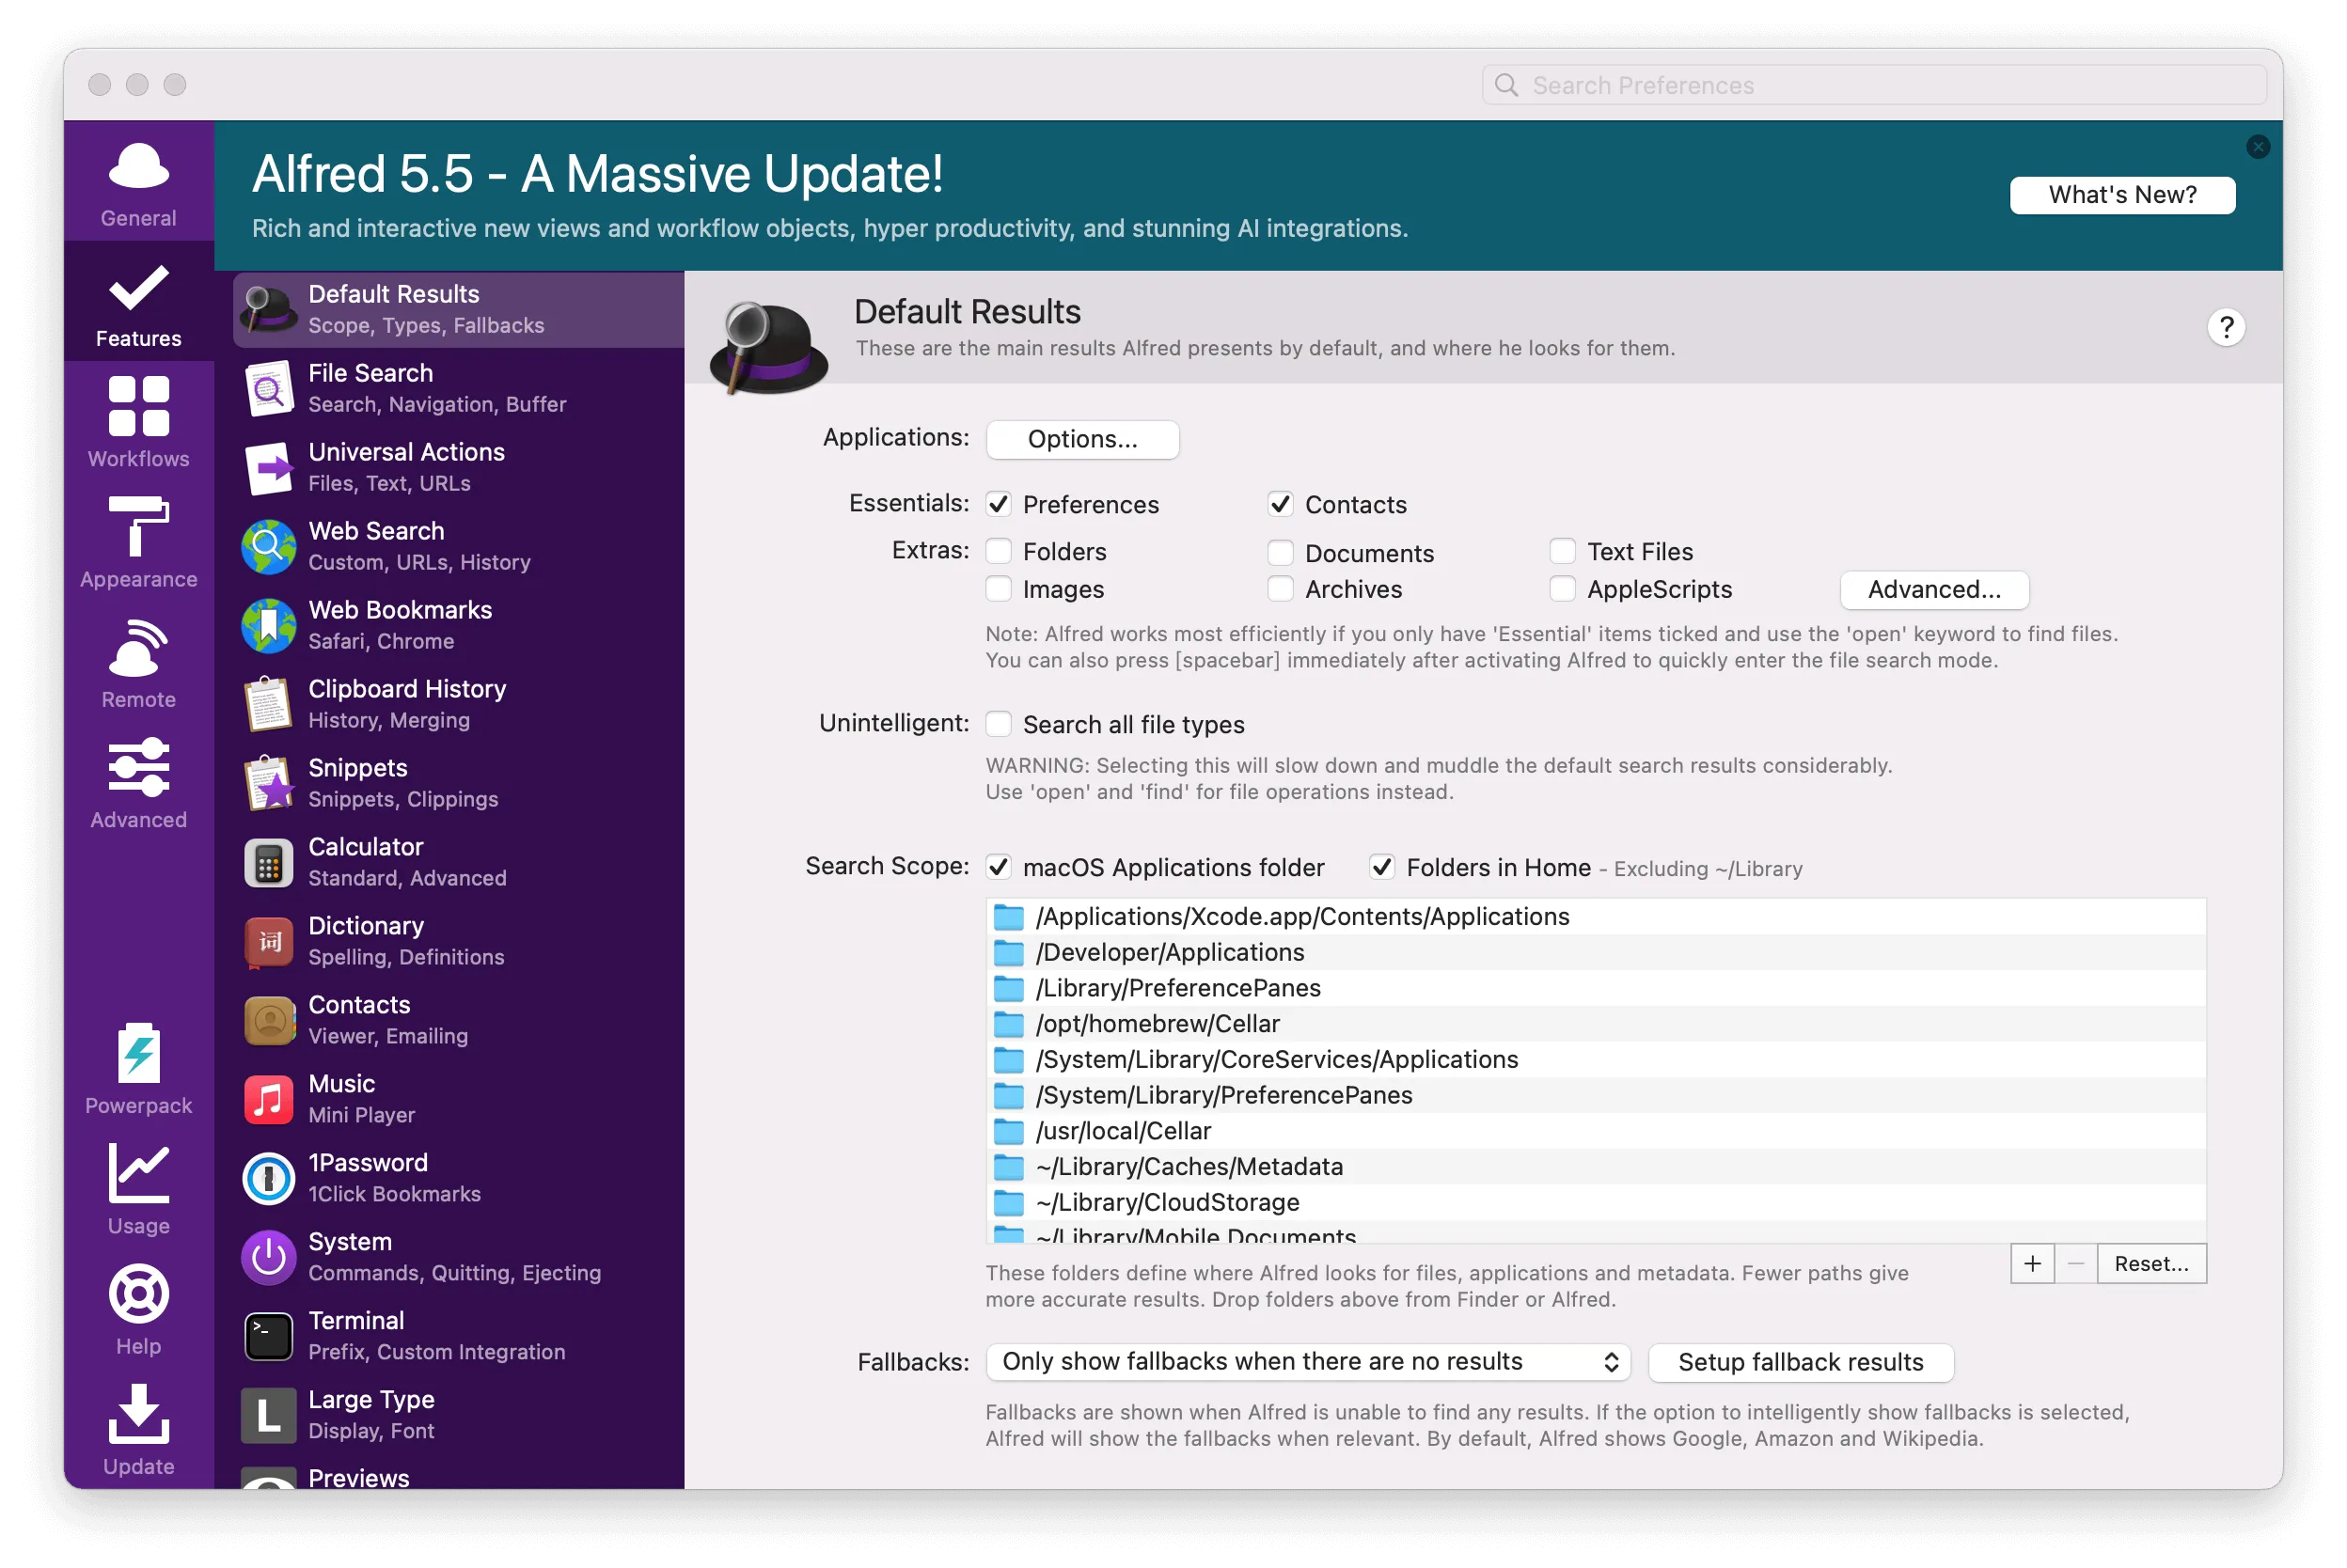Open the Remote section icon
Screen dimensions: 2347x1568
pos(138,647)
